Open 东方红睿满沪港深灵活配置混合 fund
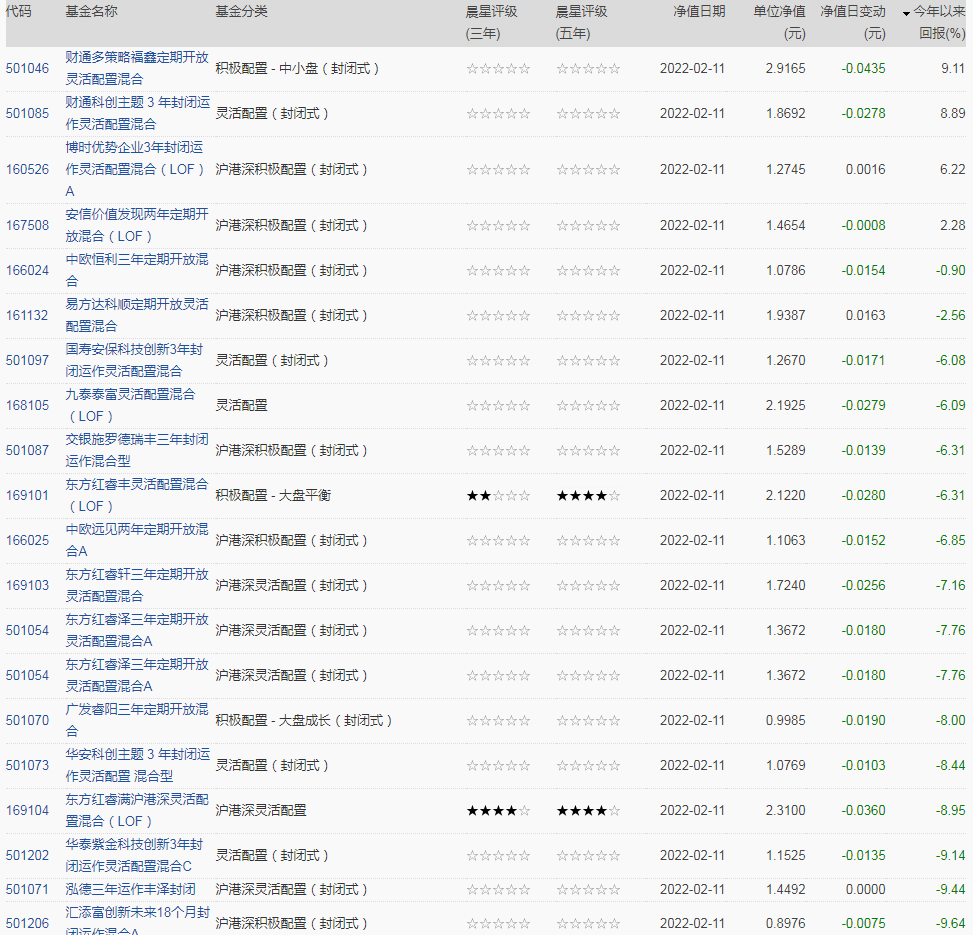 point(137,810)
